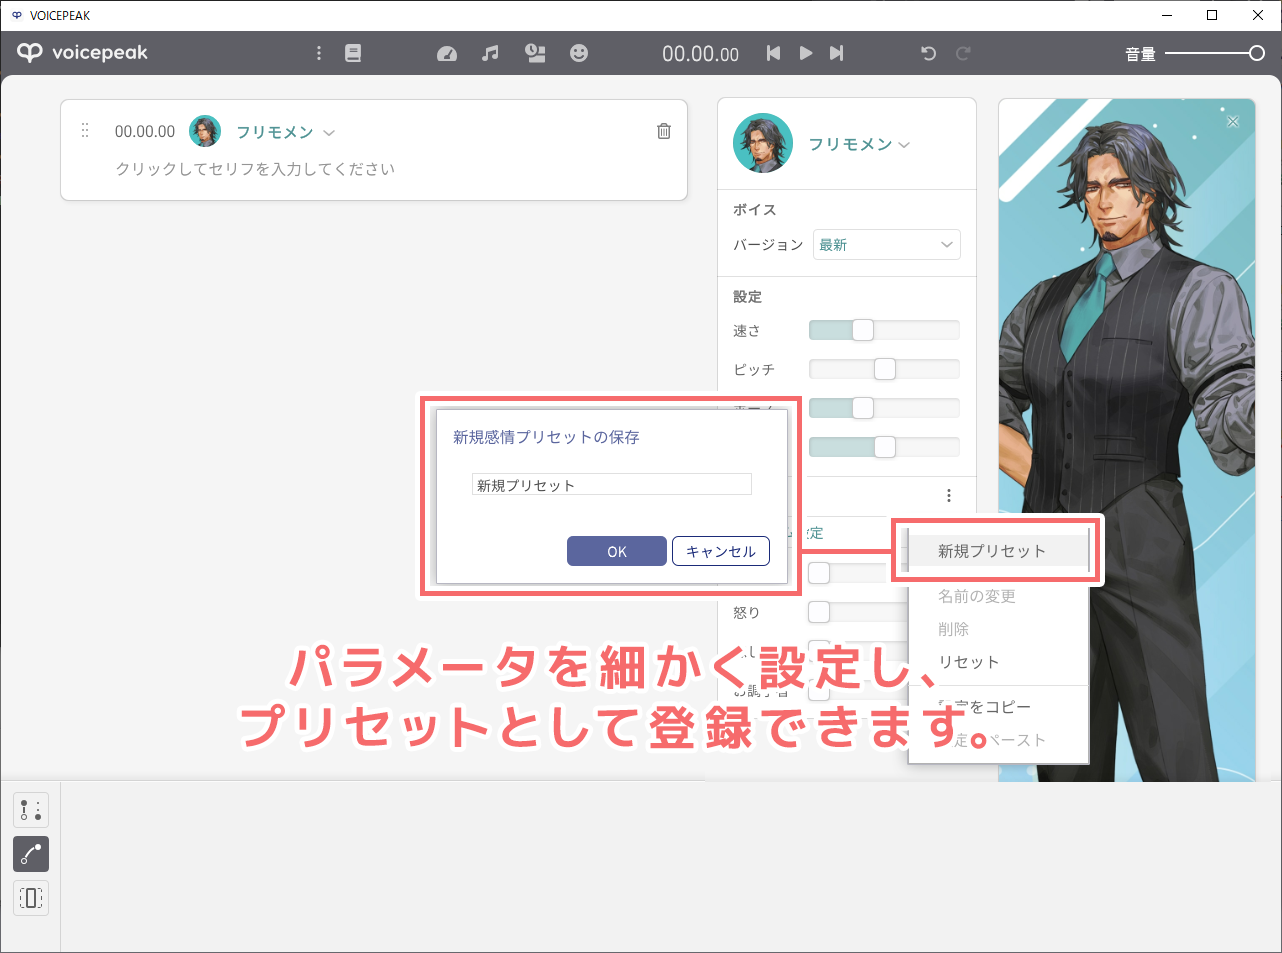The height and width of the screenshot is (953, 1282).
Task: Click the セリフ text input placeholder
Action: [255, 169]
